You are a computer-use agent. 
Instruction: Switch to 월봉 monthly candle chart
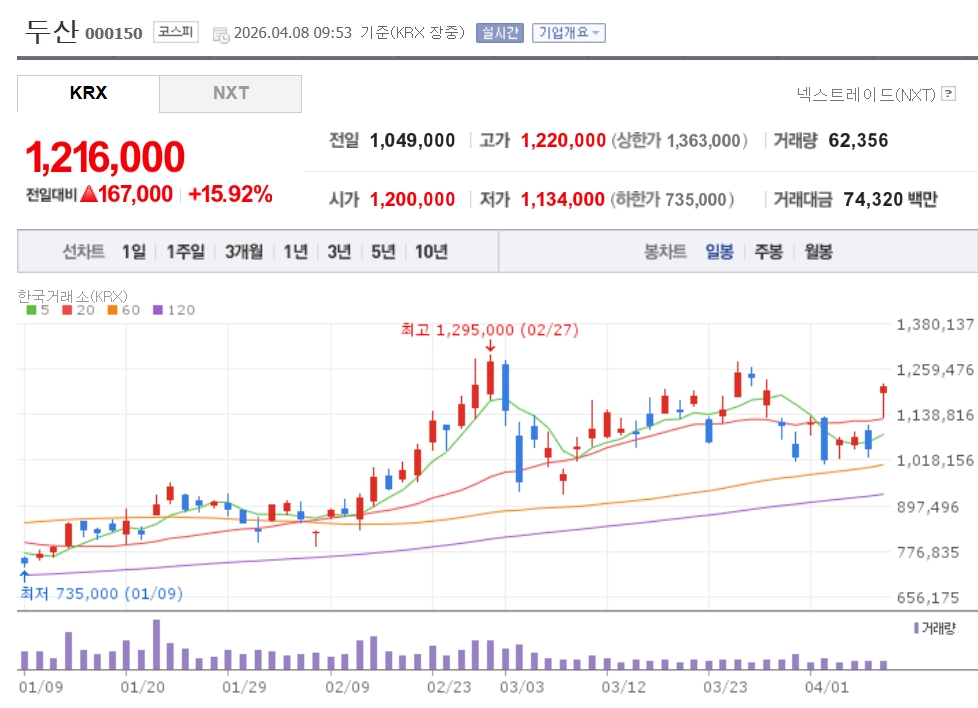818,251
